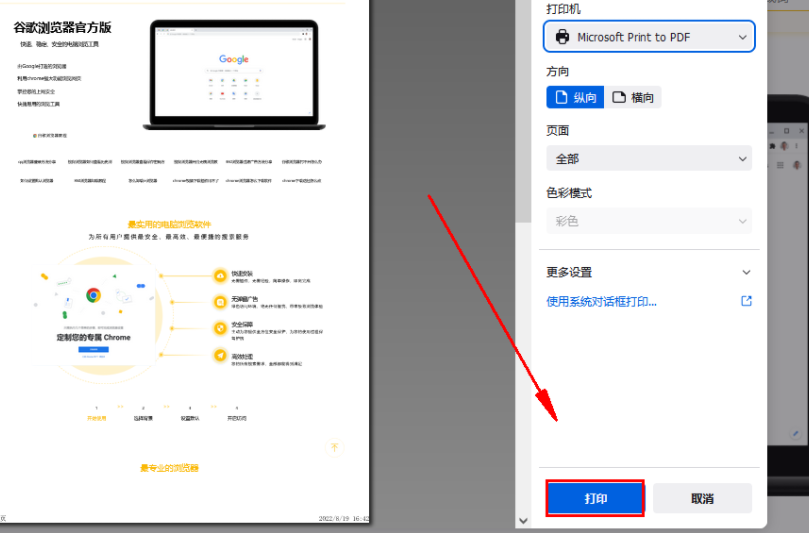The height and width of the screenshot is (533, 809).
Task: Select landscape orientation 横向
Action: (x=633, y=97)
